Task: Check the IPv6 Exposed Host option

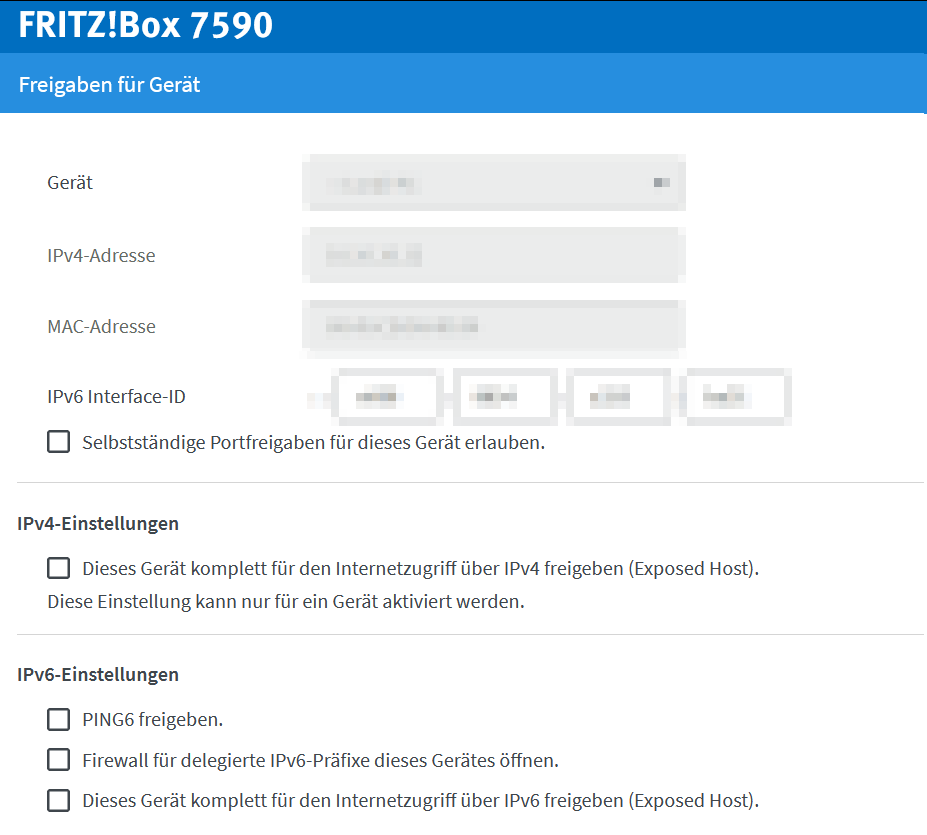Action: [59, 800]
